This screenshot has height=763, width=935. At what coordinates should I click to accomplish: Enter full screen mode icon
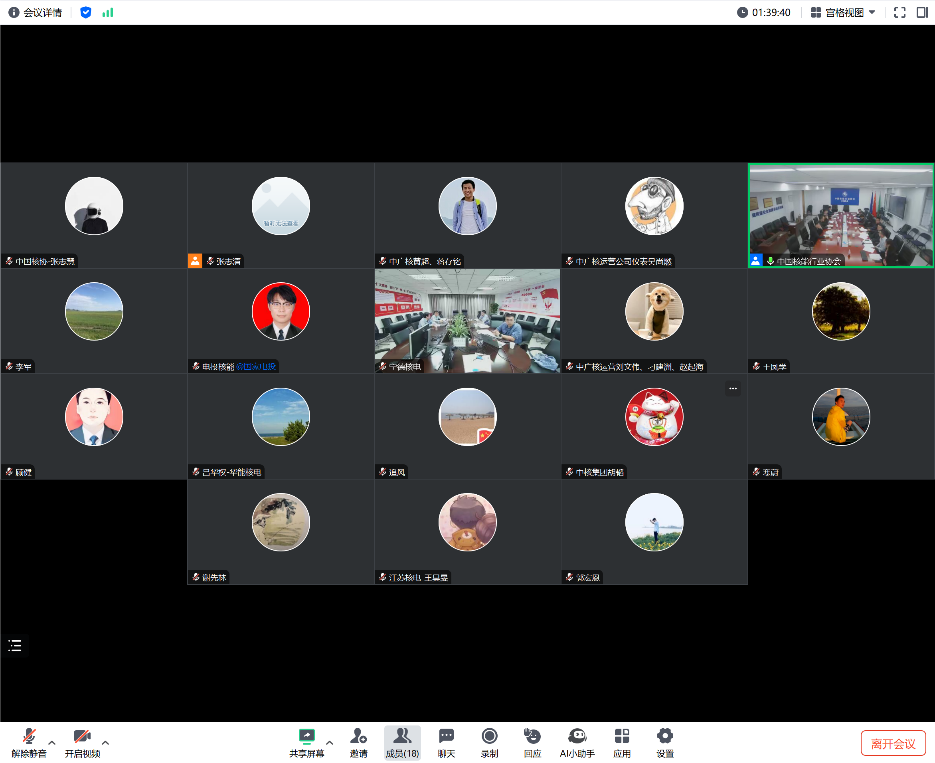click(900, 12)
